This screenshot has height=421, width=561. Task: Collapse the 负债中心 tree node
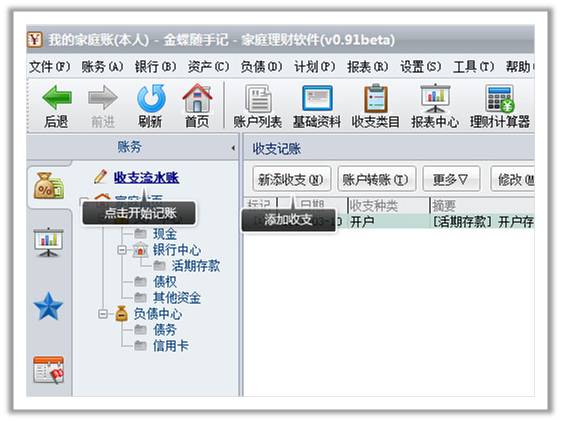pyautogui.click(x=103, y=314)
